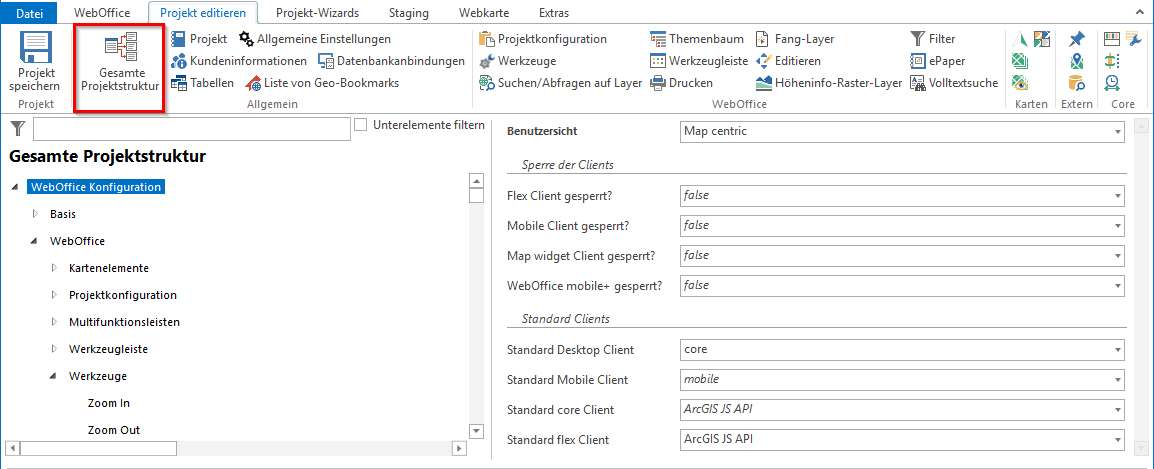Open Projektkonfiguration in WebOffice group
This screenshot has width=1154, height=469.
click(x=542, y=38)
